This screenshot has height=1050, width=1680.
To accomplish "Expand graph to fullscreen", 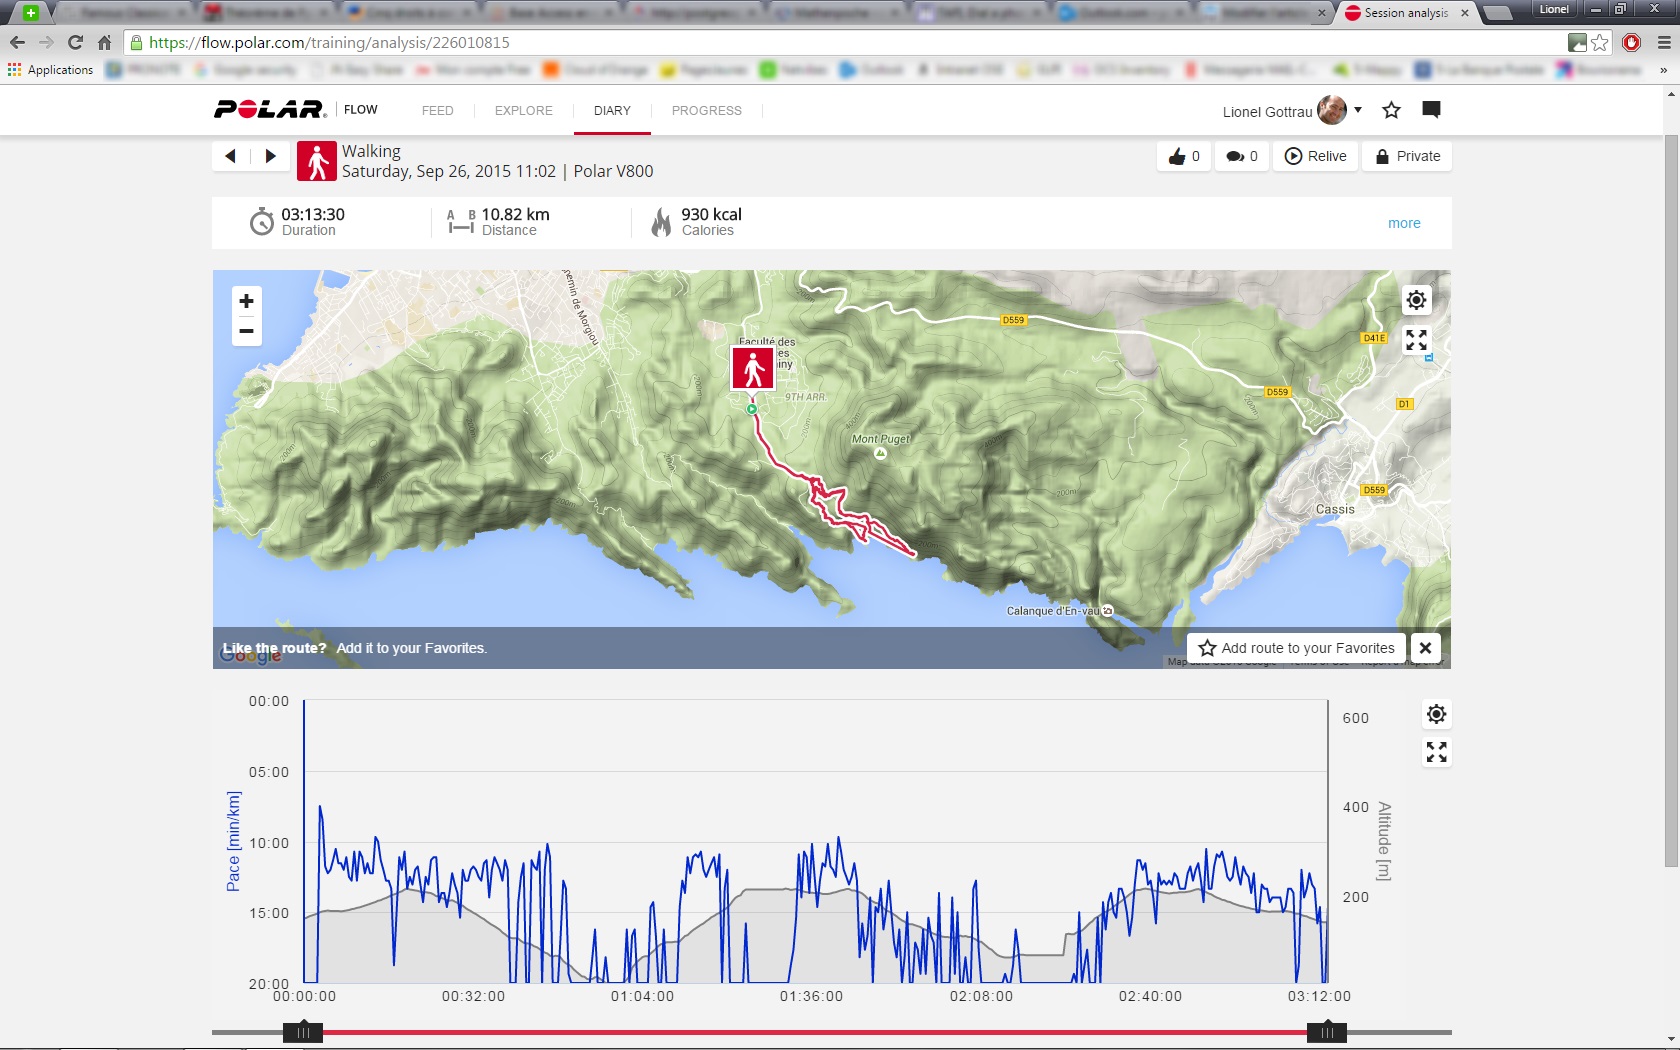I will (x=1436, y=752).
